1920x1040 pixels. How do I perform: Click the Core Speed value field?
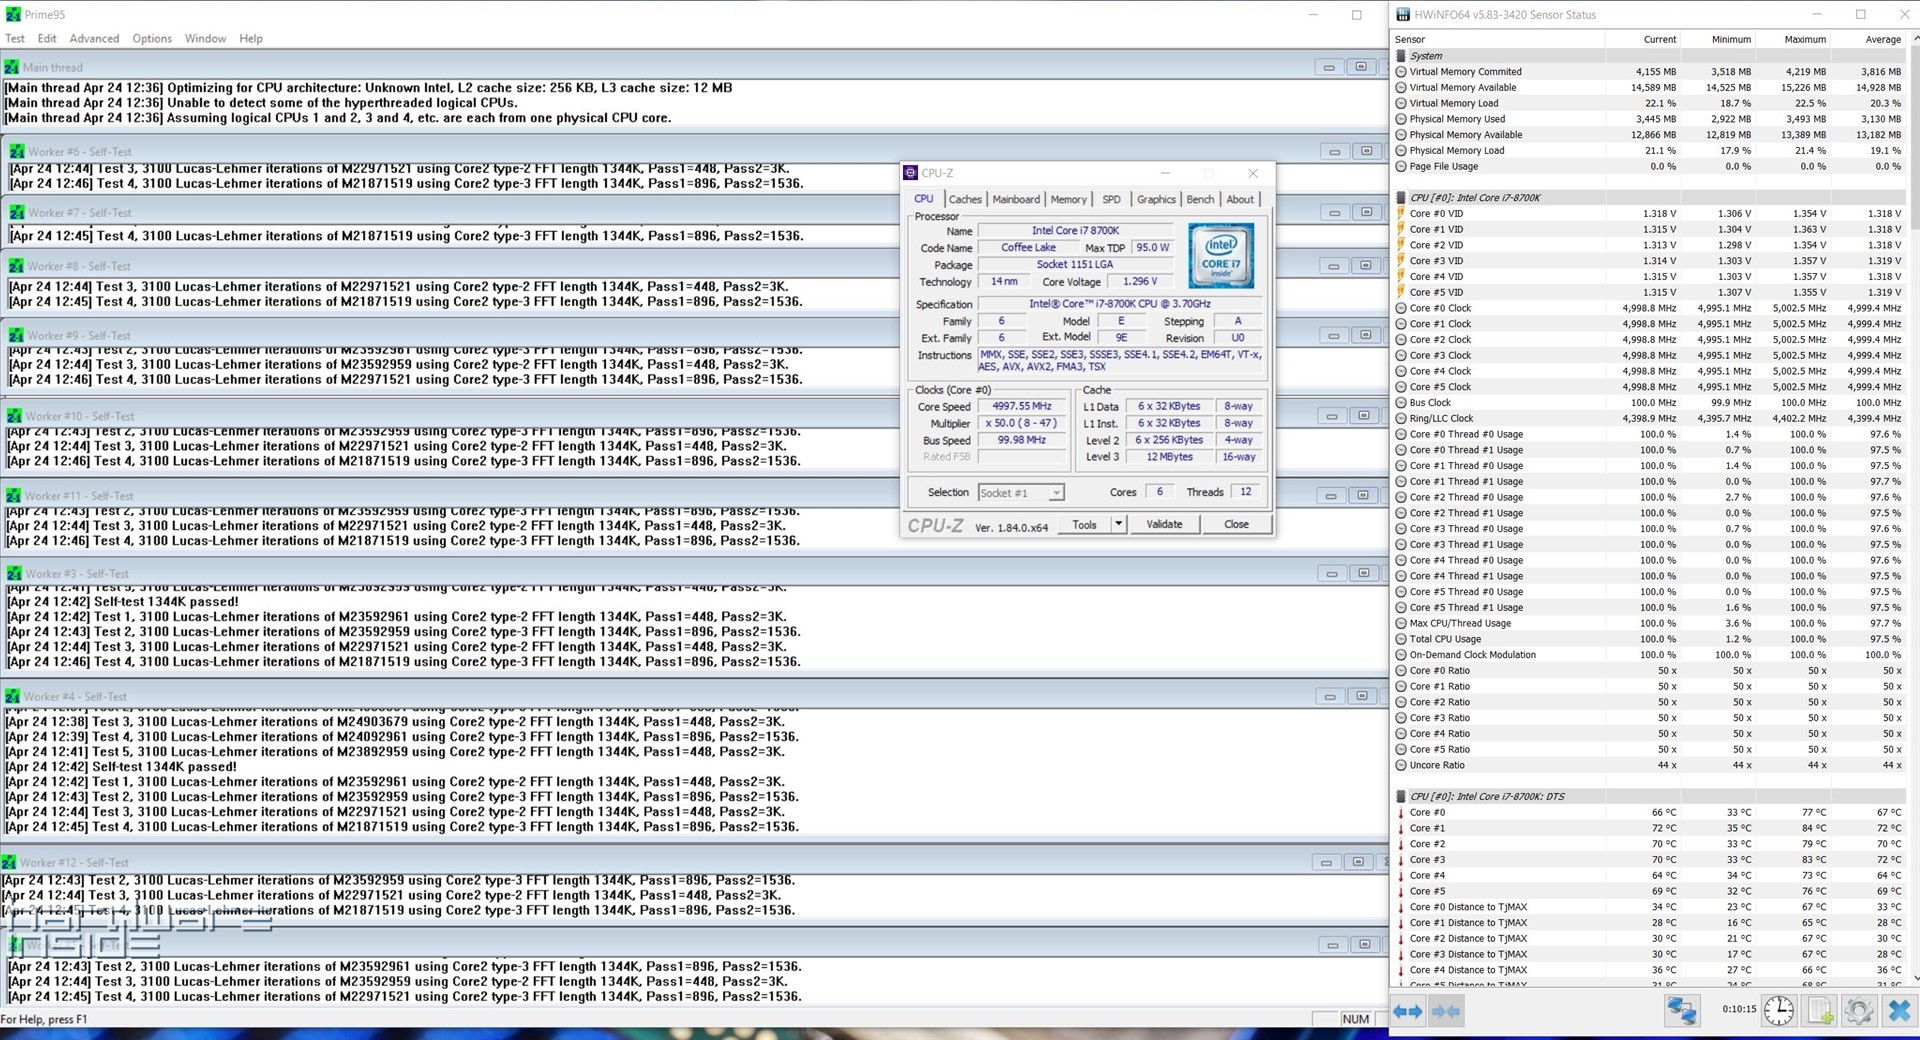1021,406
